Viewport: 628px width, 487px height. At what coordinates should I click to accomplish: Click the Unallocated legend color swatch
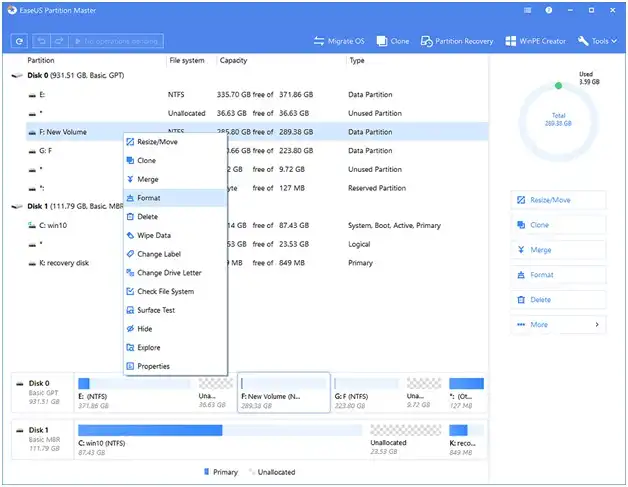[x=252, y=472]
